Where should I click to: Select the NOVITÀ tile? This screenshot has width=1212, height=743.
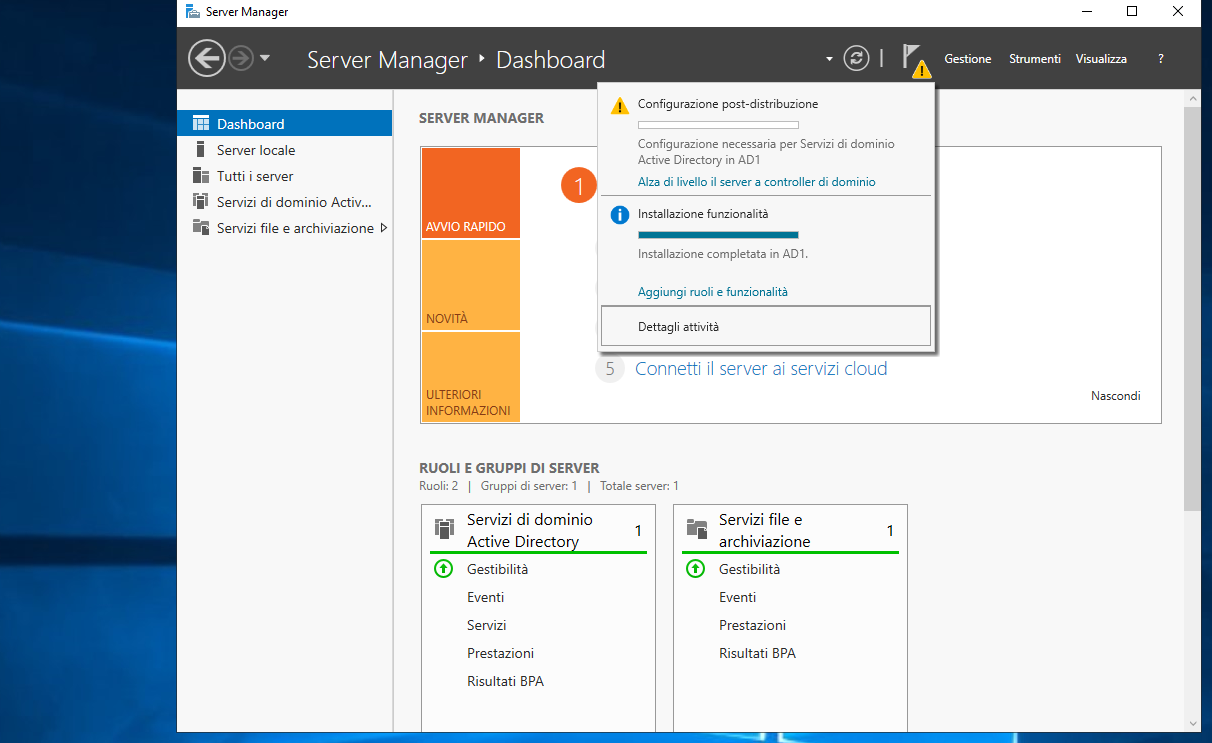pos(471,285)
